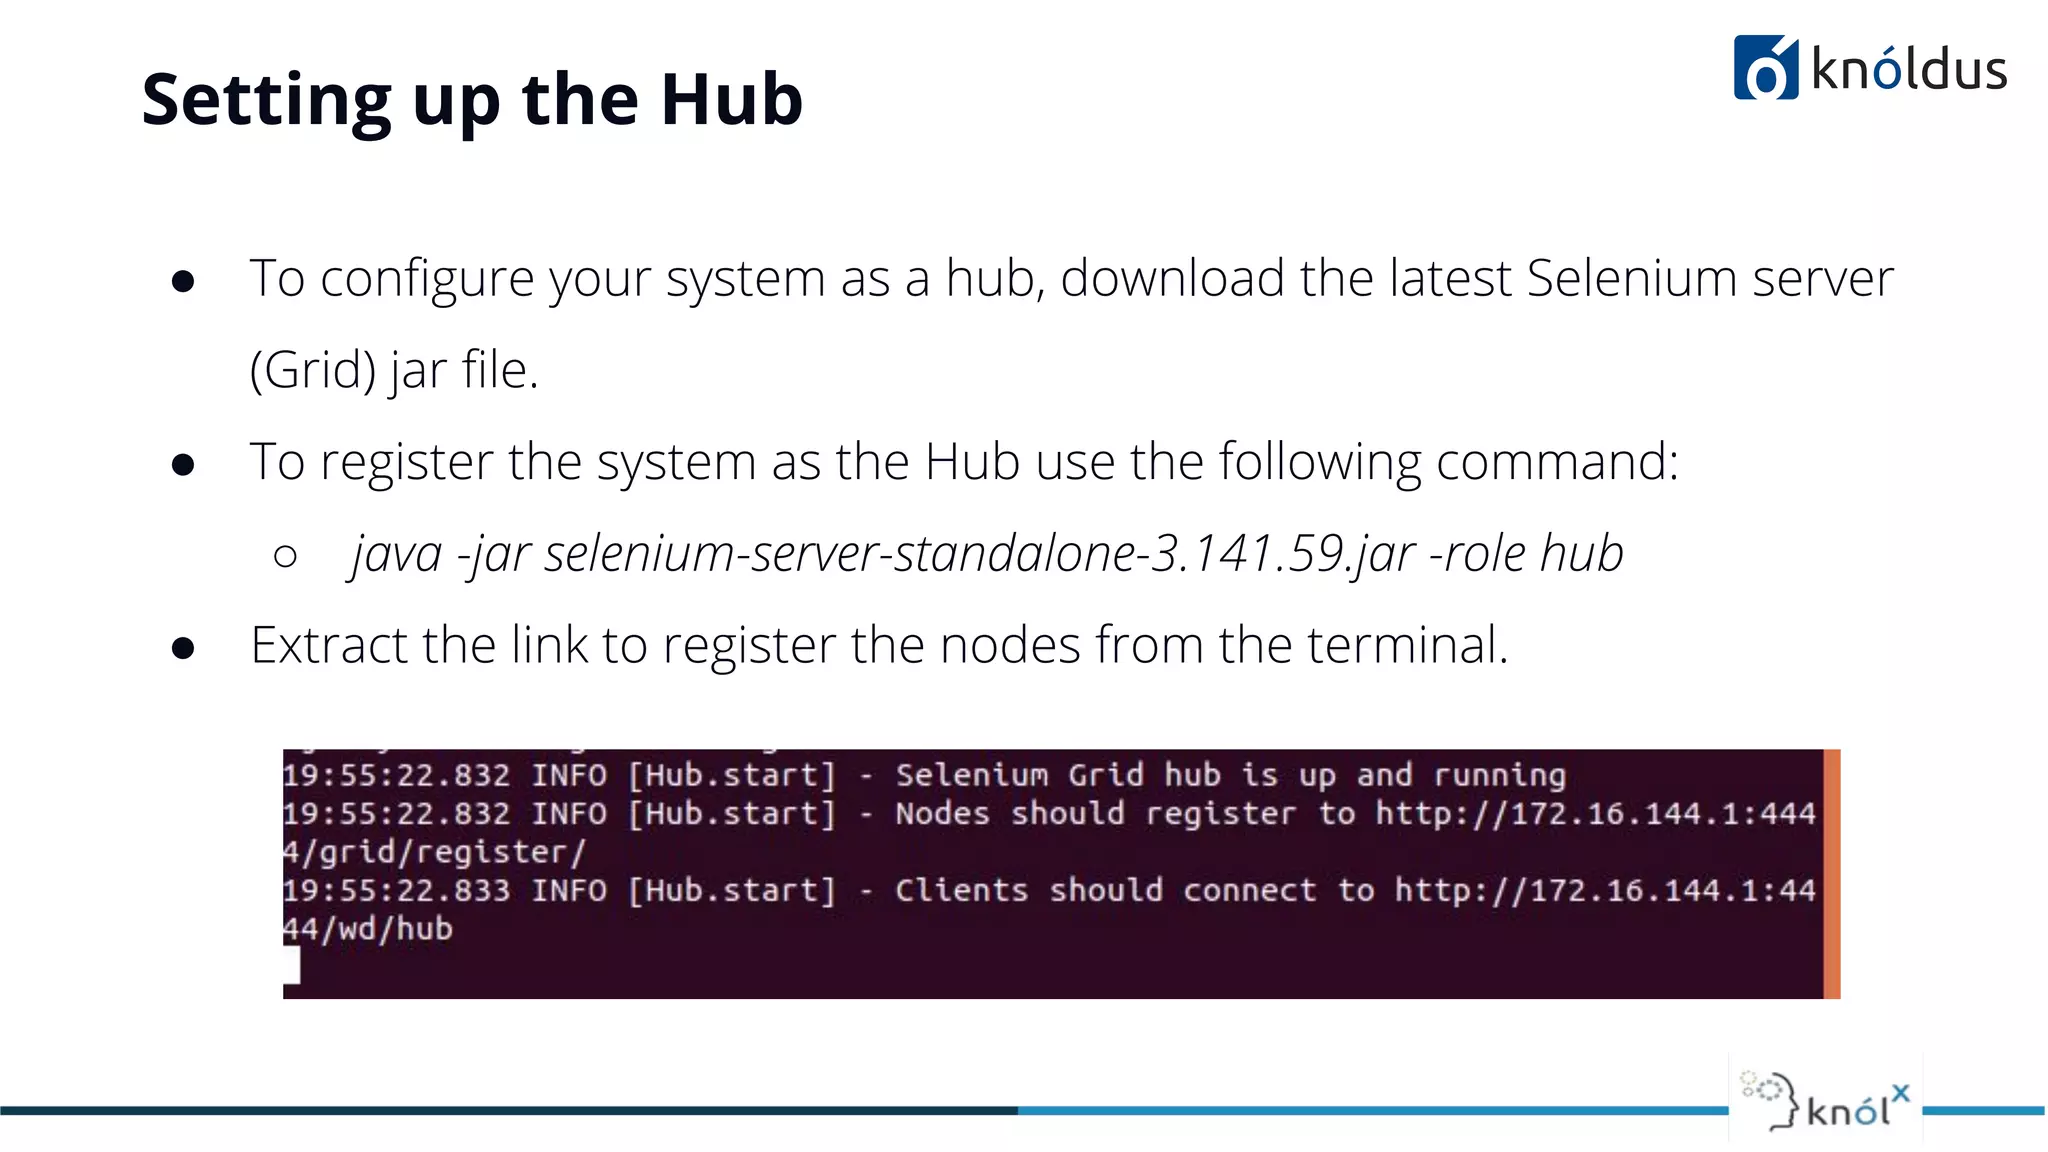Viewport: 2048px width, 1152px height.
Task: Click the dark blue progress bar segment
Action: pos(508,1110)
